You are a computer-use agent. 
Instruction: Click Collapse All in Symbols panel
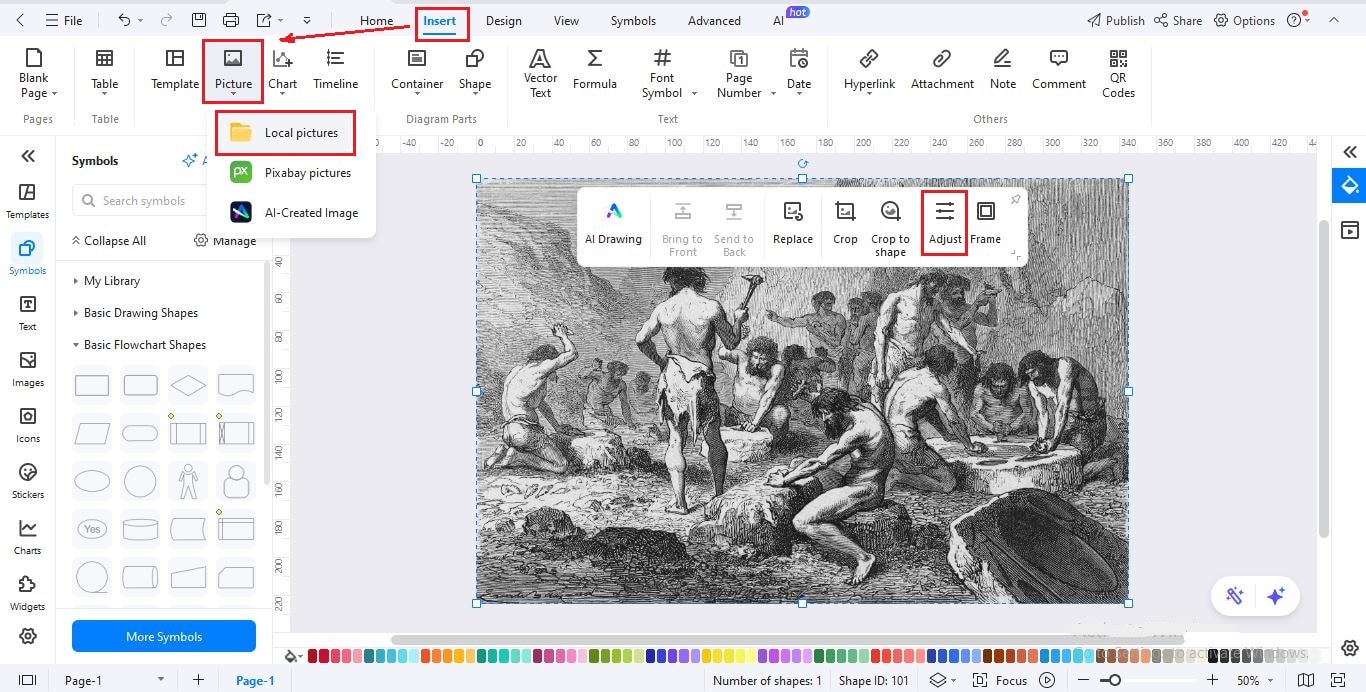[108, 241]
